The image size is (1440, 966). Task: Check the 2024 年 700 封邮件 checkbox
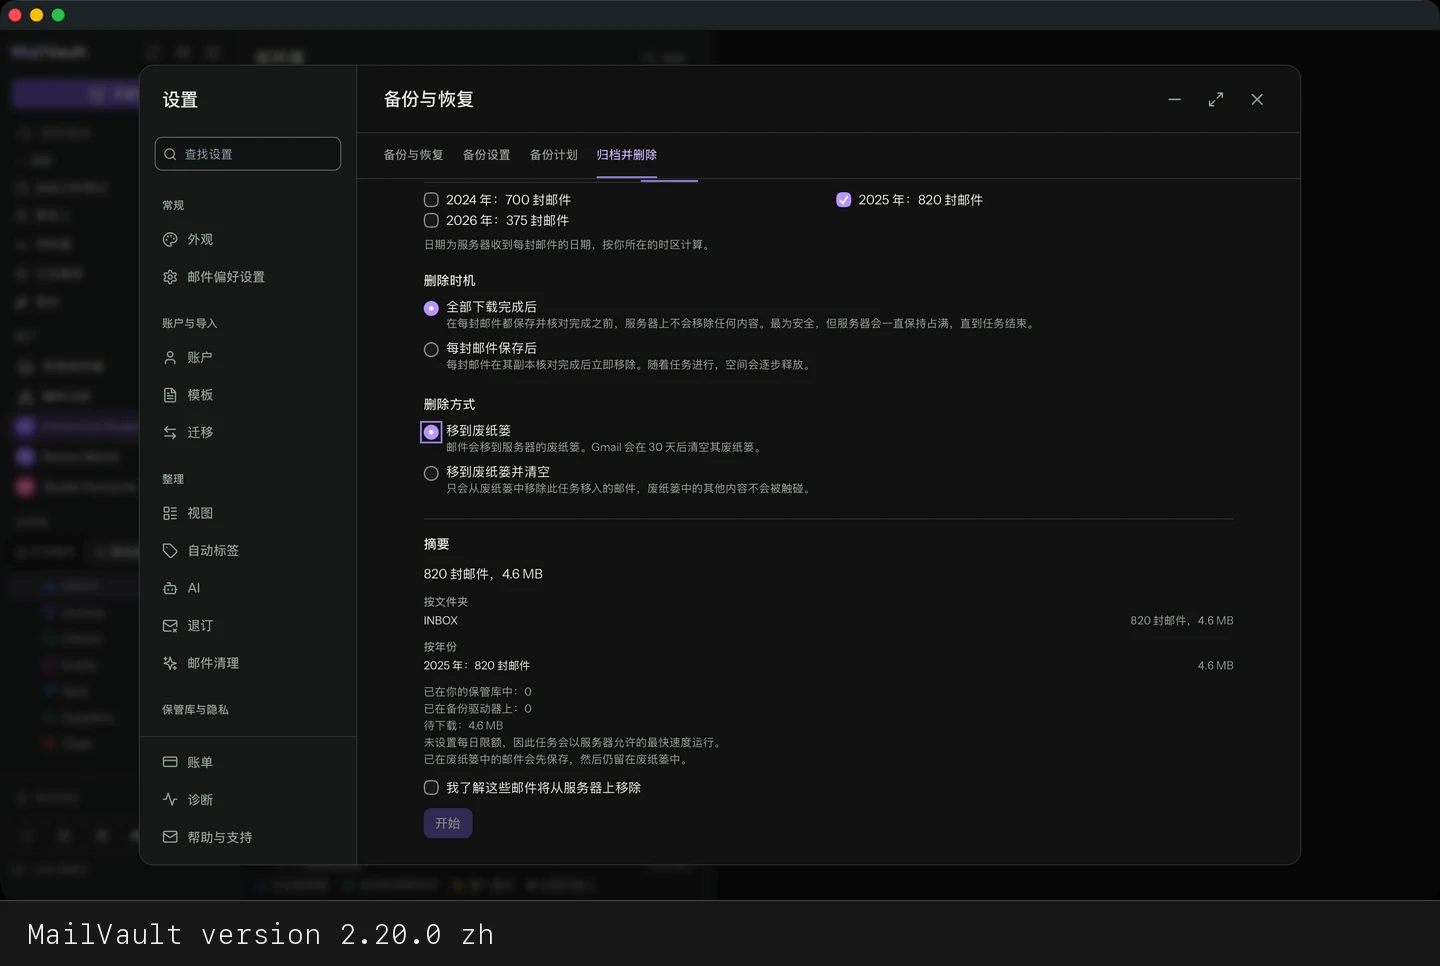point(431,200)
